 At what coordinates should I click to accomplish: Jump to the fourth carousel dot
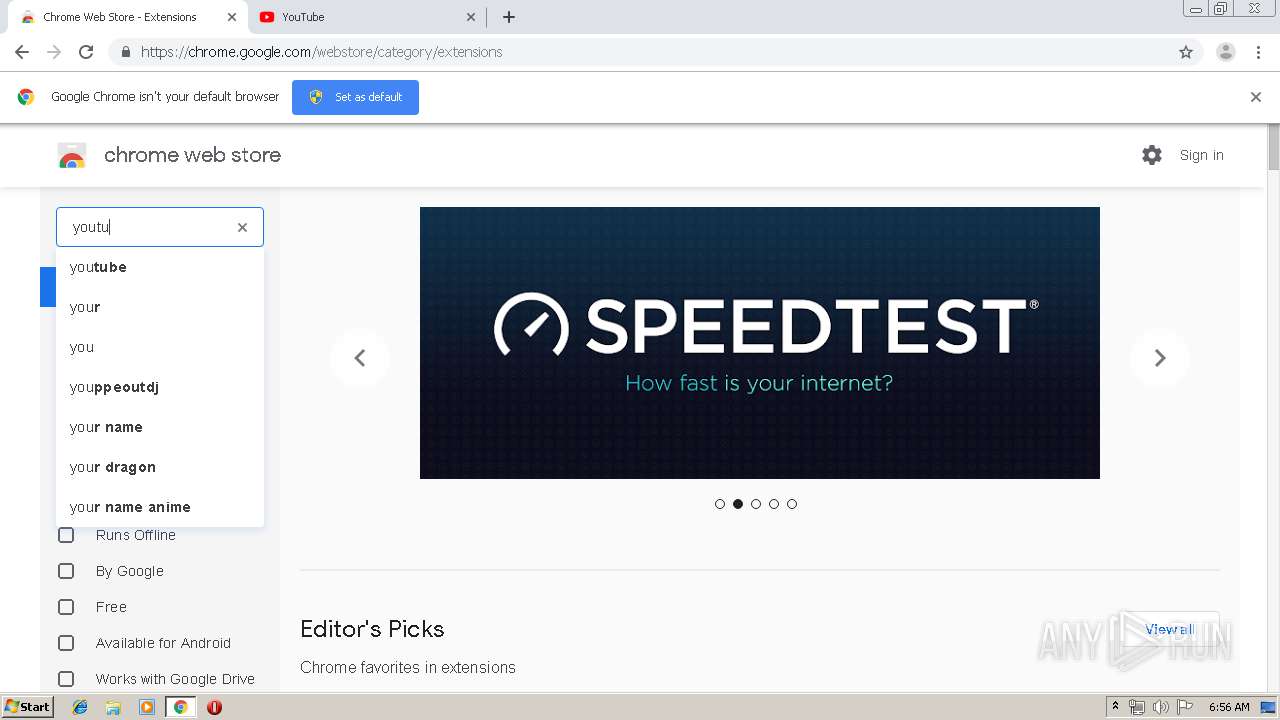tap(774, 504)
